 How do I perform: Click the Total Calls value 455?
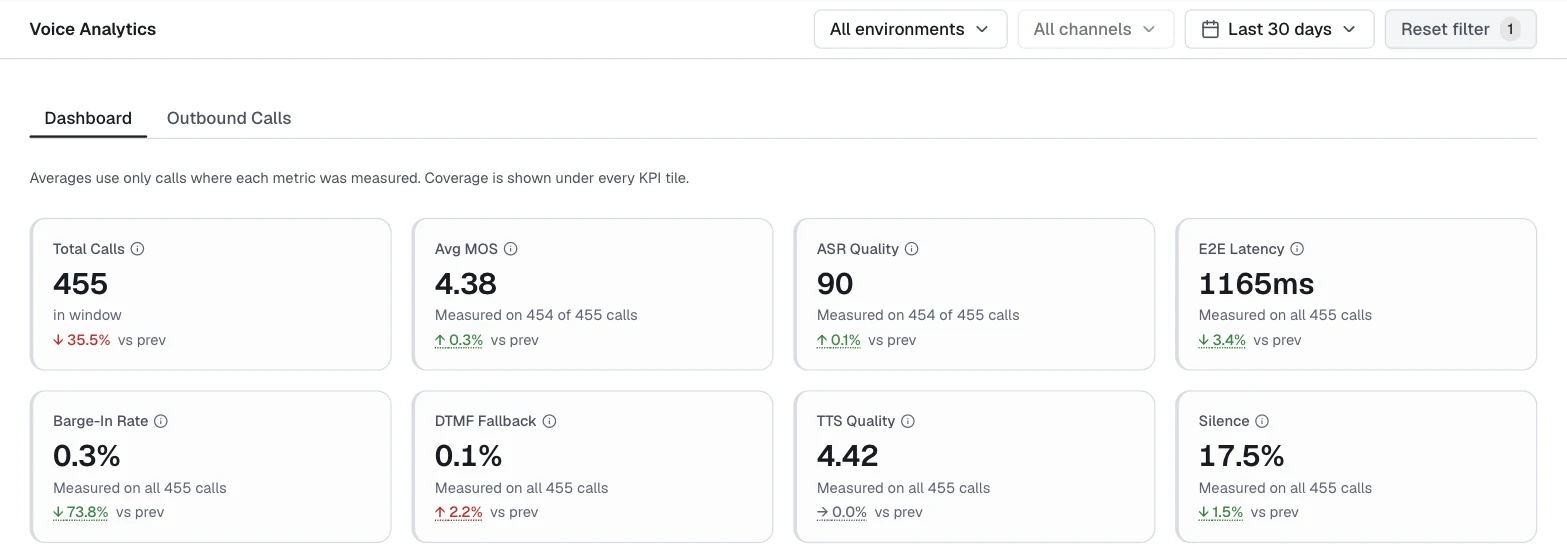coord(80,284)
